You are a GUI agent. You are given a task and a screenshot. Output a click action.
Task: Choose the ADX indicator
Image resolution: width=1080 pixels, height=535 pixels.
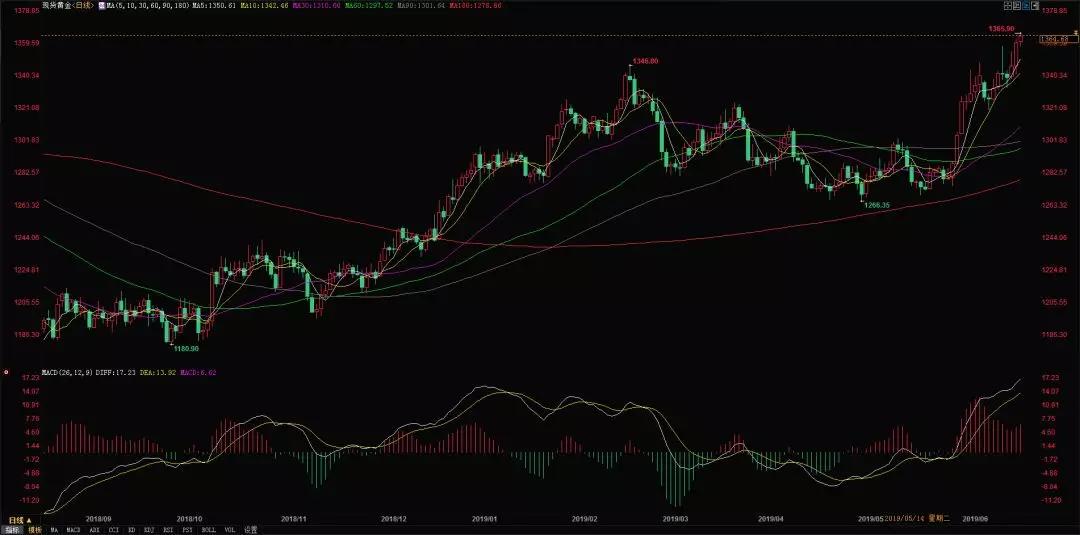pyautogui.click(x=95, y=530)
